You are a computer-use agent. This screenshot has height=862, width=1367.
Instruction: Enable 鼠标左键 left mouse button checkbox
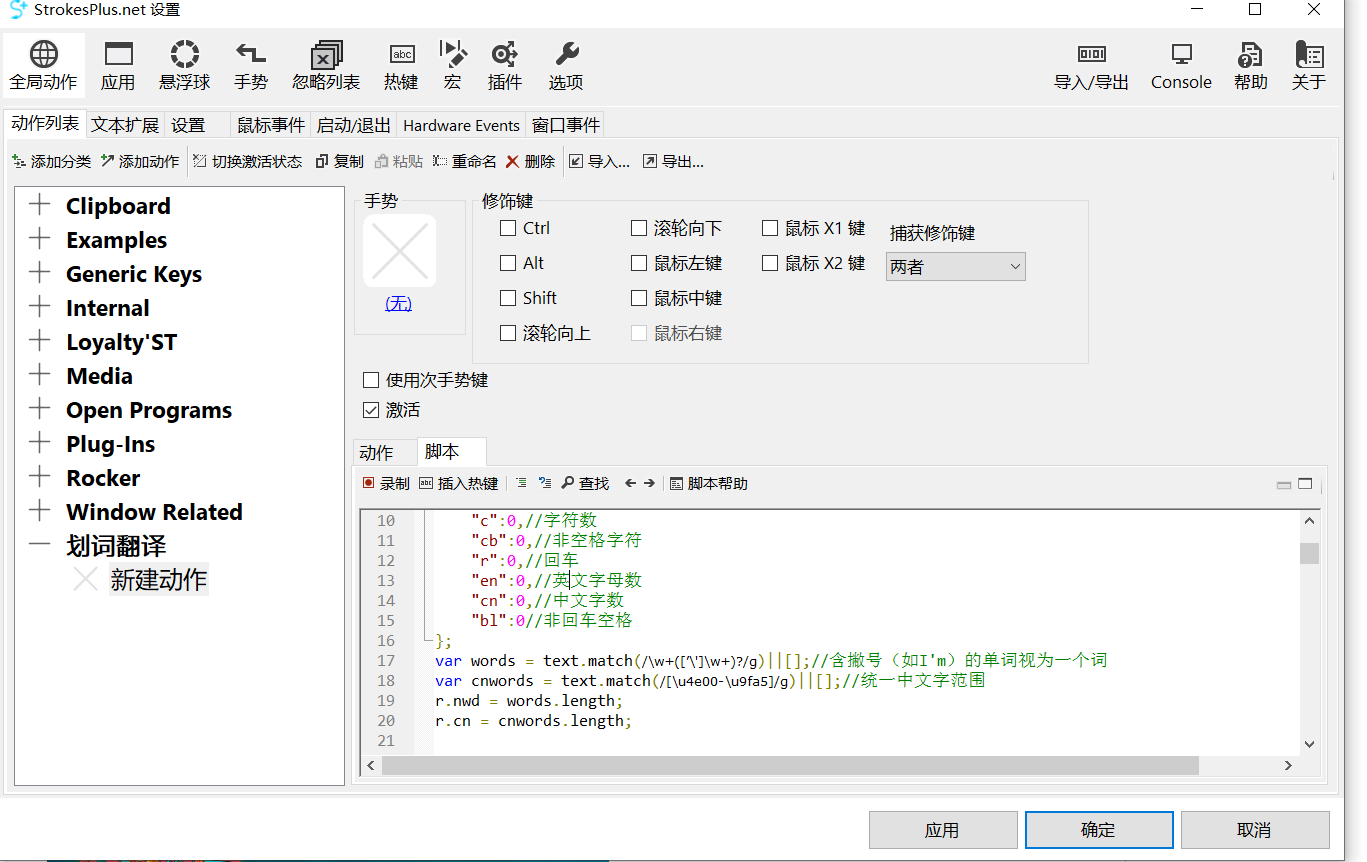coord(639,263)
